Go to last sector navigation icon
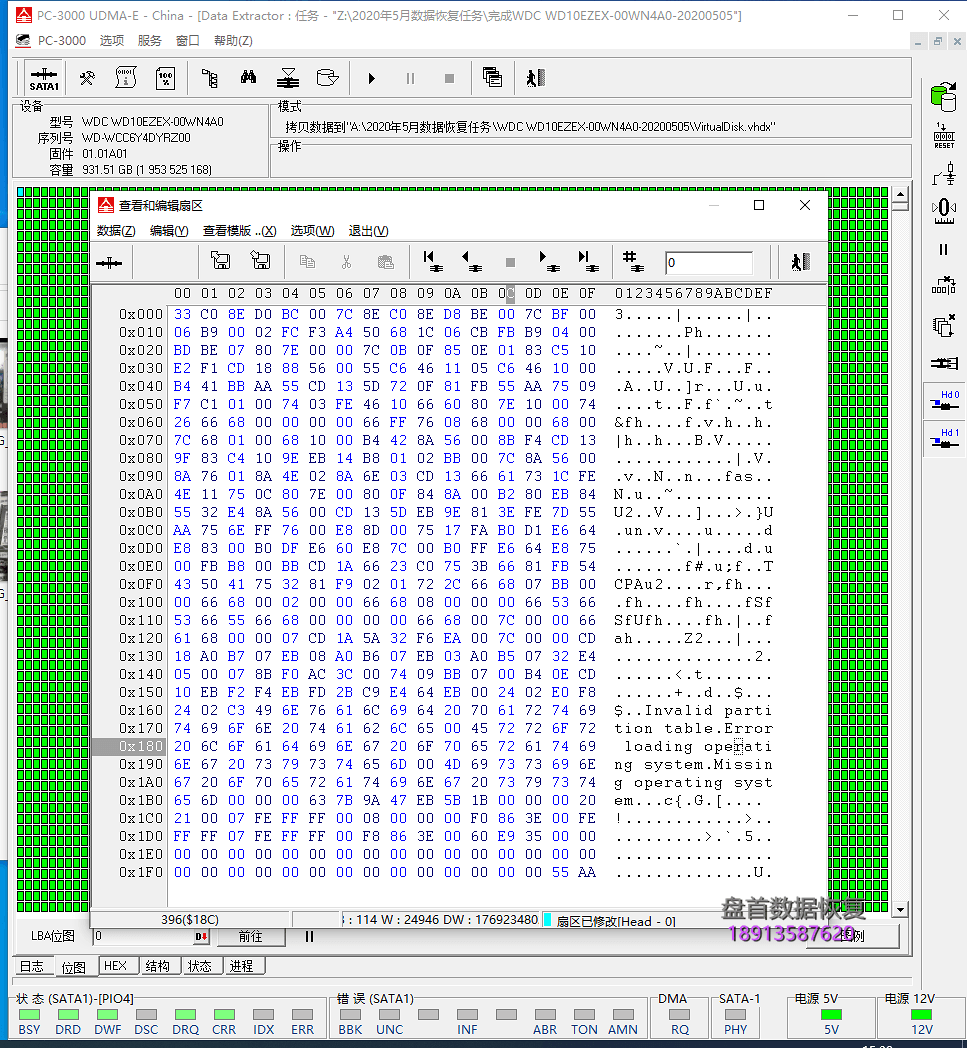The image size is (967, 1048). click(x=588, y=261)
